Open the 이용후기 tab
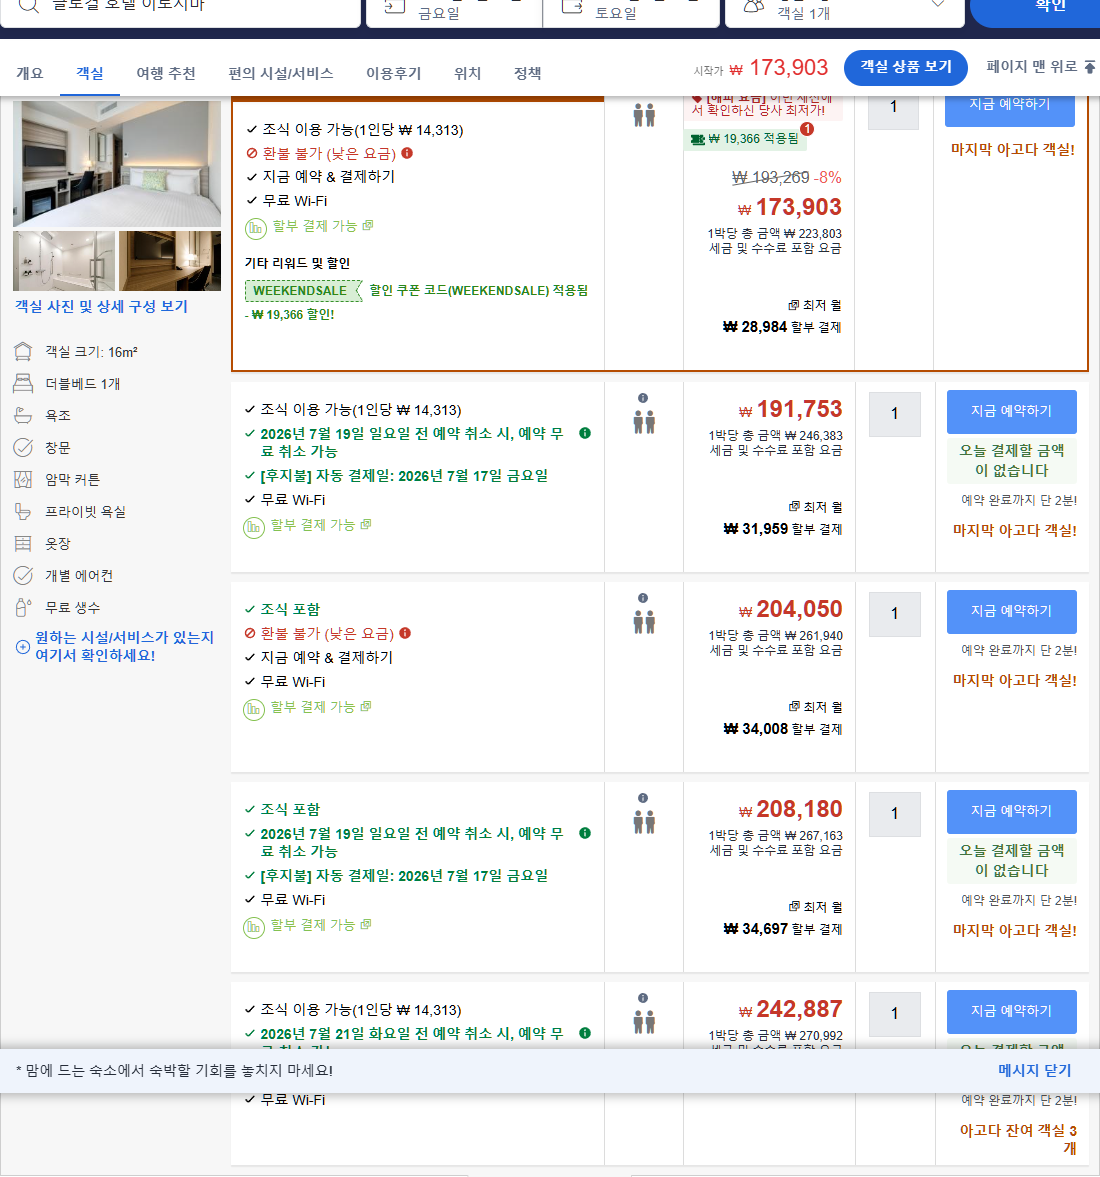The height and width of the screenshot is (1177, 1100). click(x=393, y=74)
